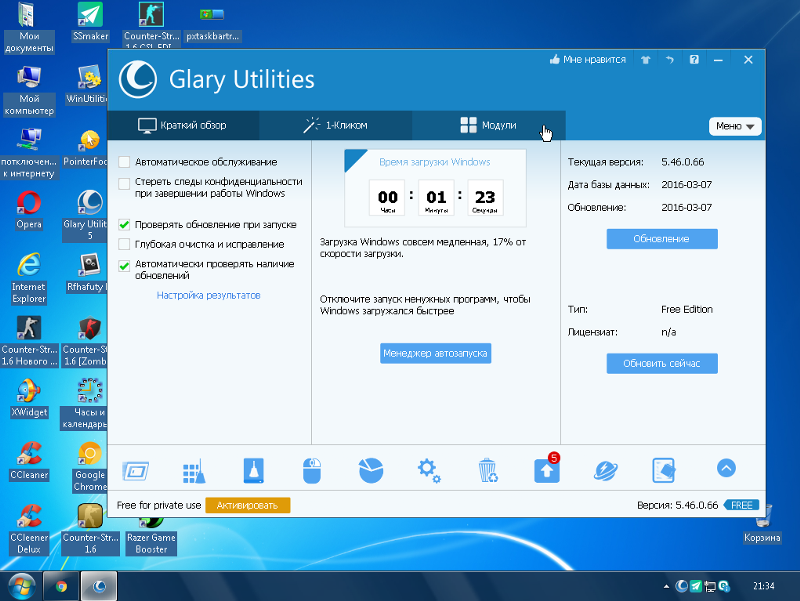Click the Мне нравится thumbs-up button
Image resolution: width=800 pixels, height=601 pixels.
(x=587, y=60)
